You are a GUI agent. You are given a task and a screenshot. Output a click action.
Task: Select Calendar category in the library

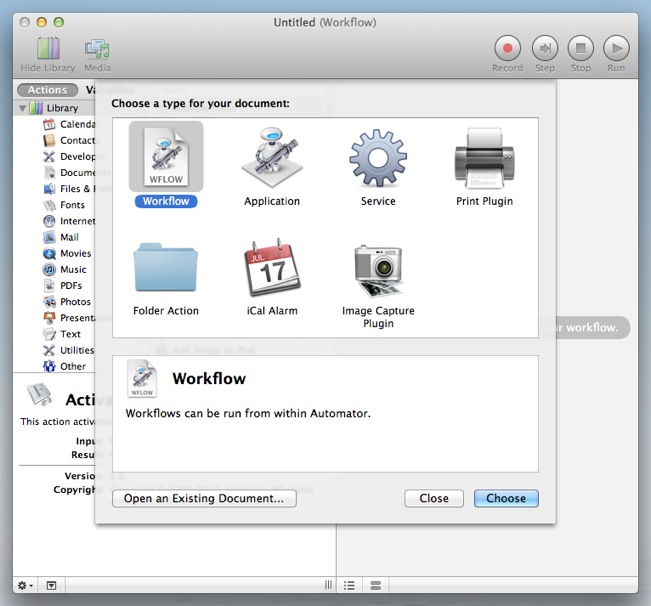pos(69,124)
